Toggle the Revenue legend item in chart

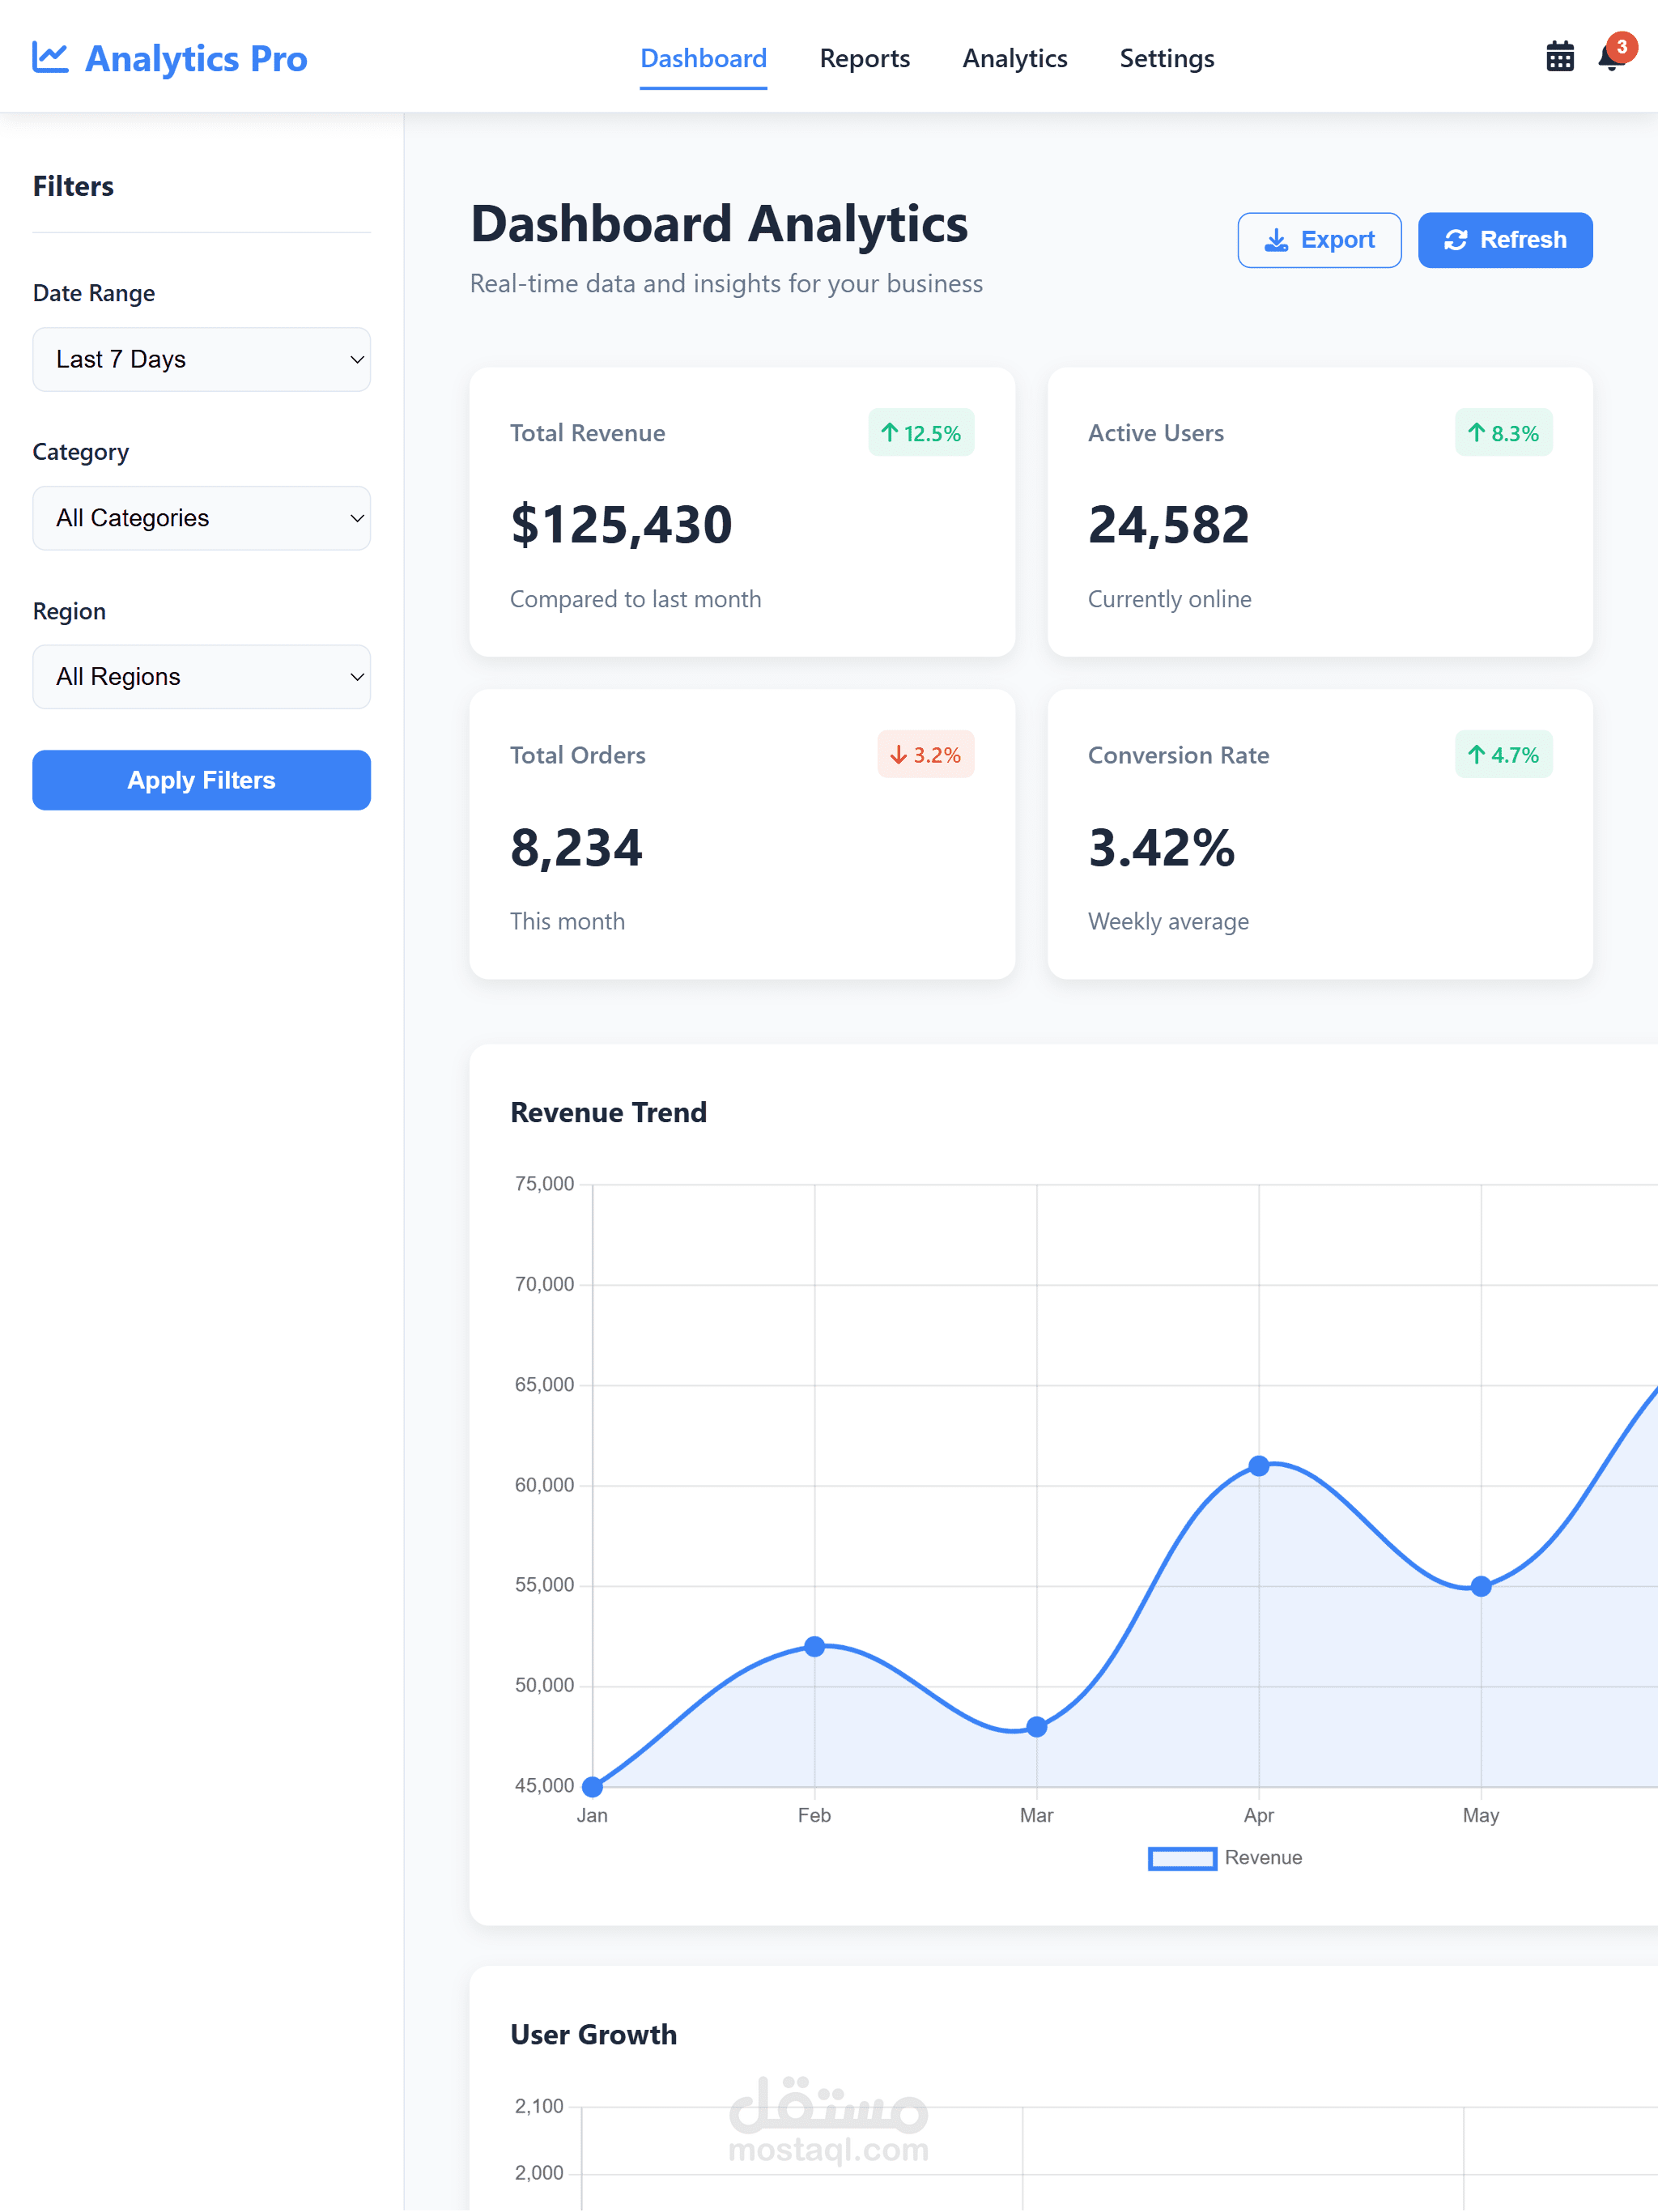1225,1858
